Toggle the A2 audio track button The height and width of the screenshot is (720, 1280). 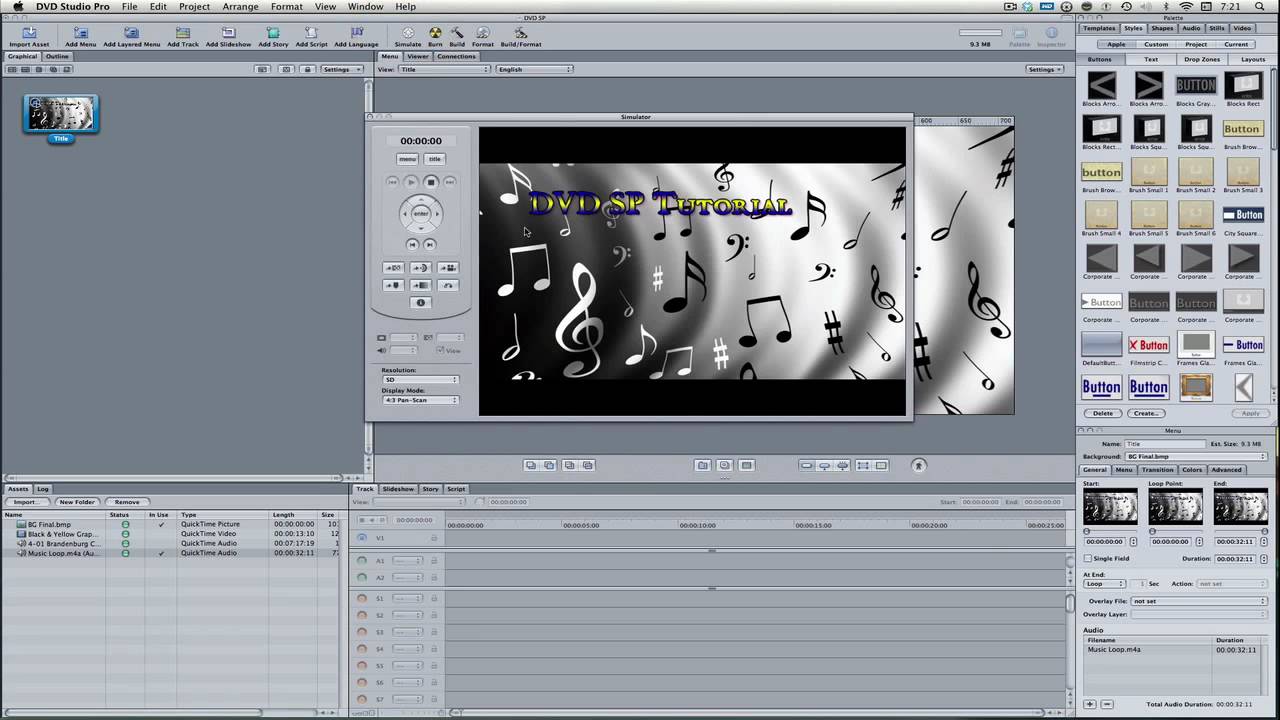click(x=362, y=578)
